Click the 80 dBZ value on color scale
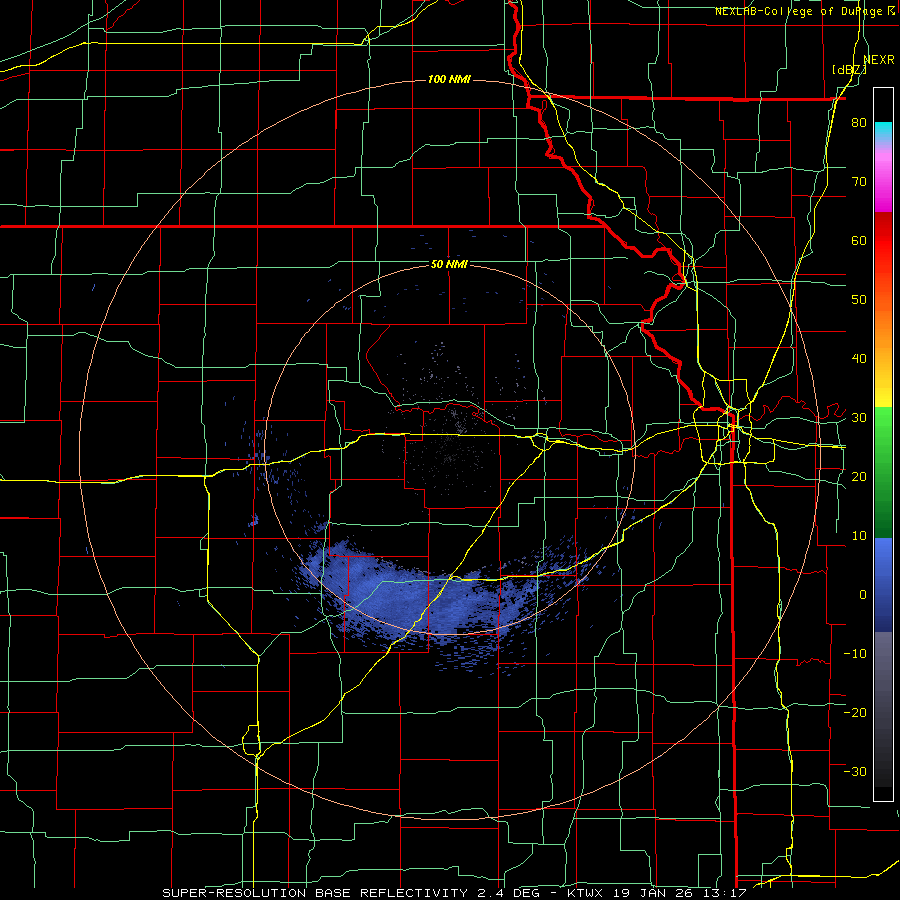 [859, 123]
